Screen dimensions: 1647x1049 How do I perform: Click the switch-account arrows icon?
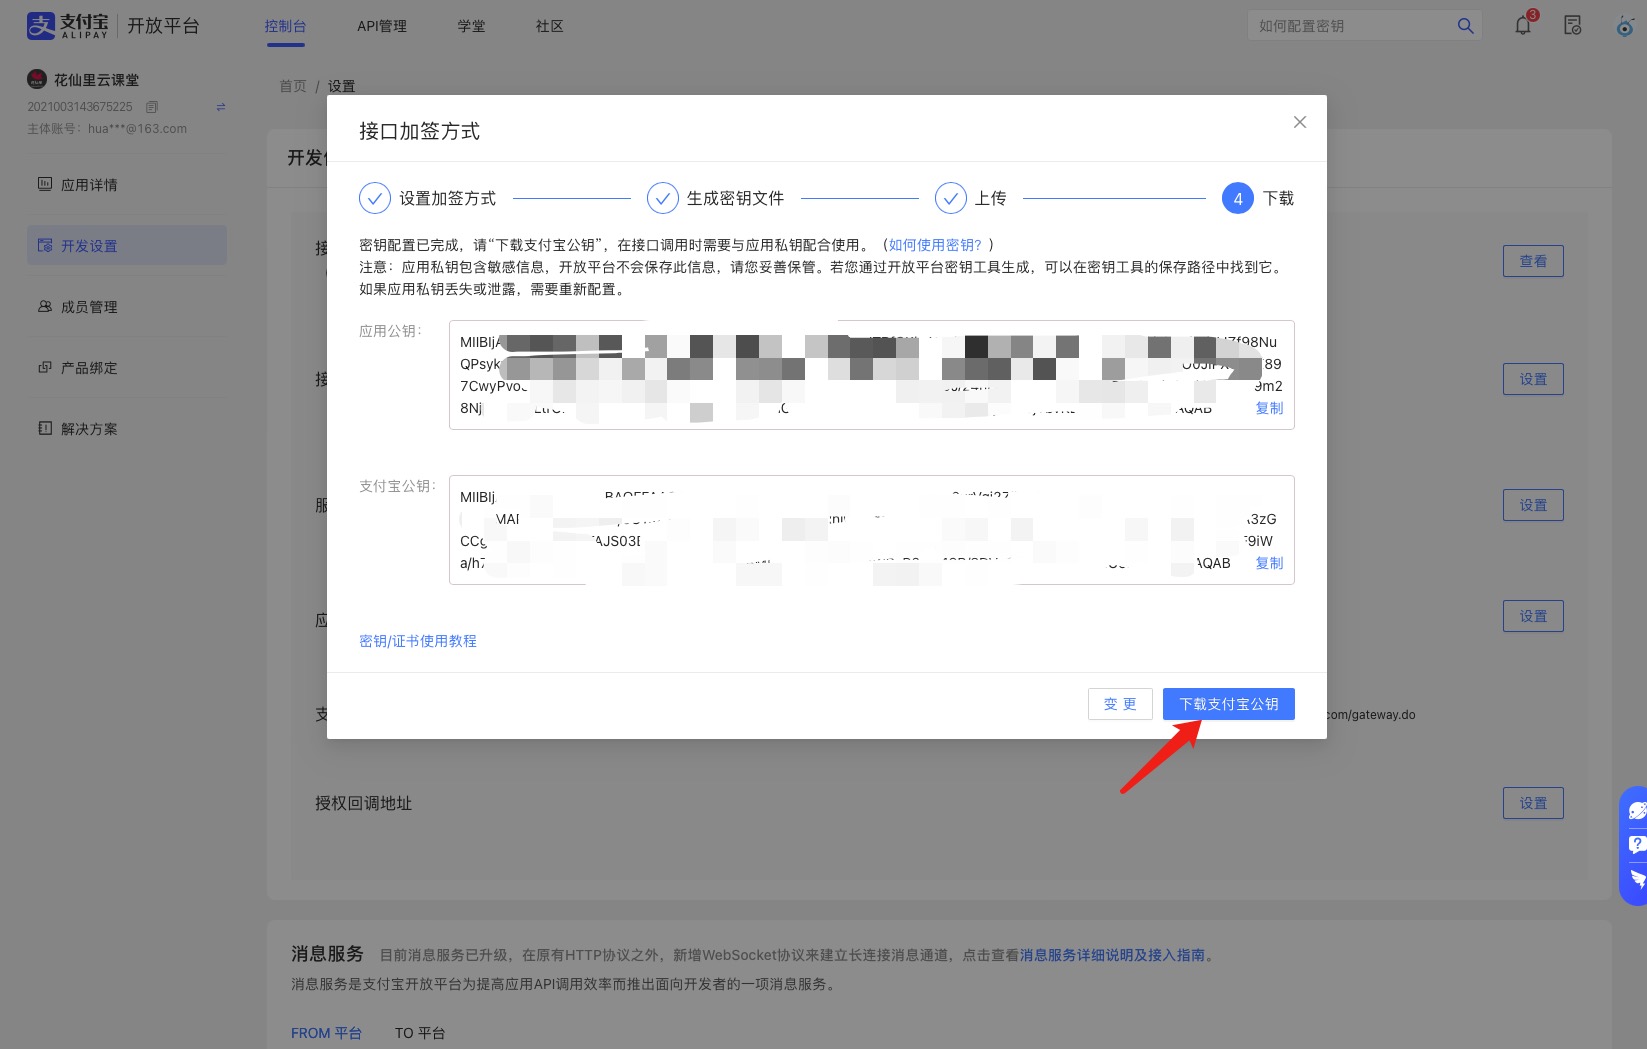point(221,107)
